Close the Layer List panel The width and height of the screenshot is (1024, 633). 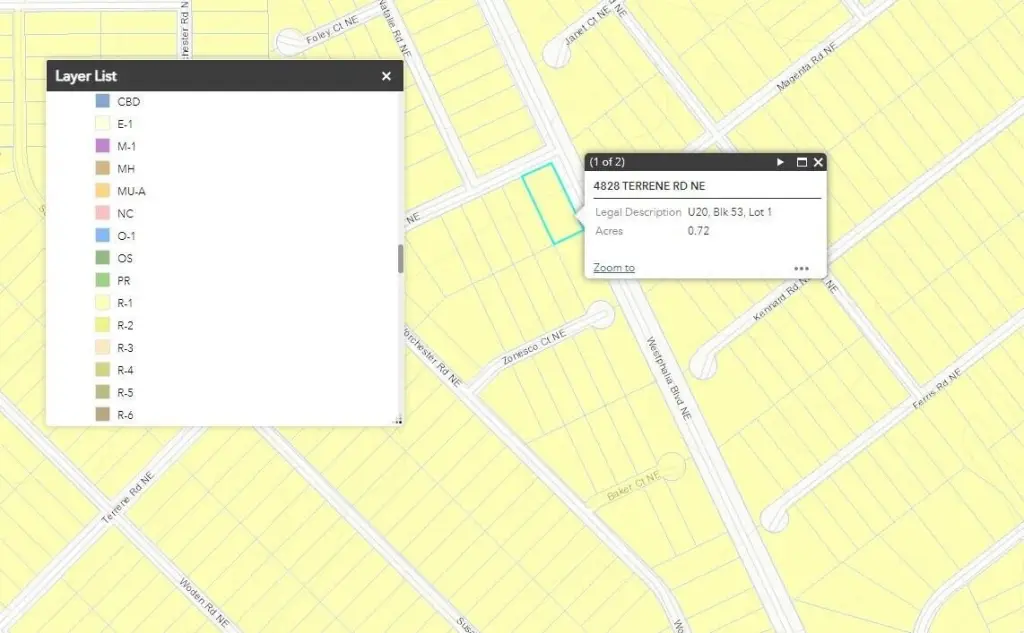point(386,76)
